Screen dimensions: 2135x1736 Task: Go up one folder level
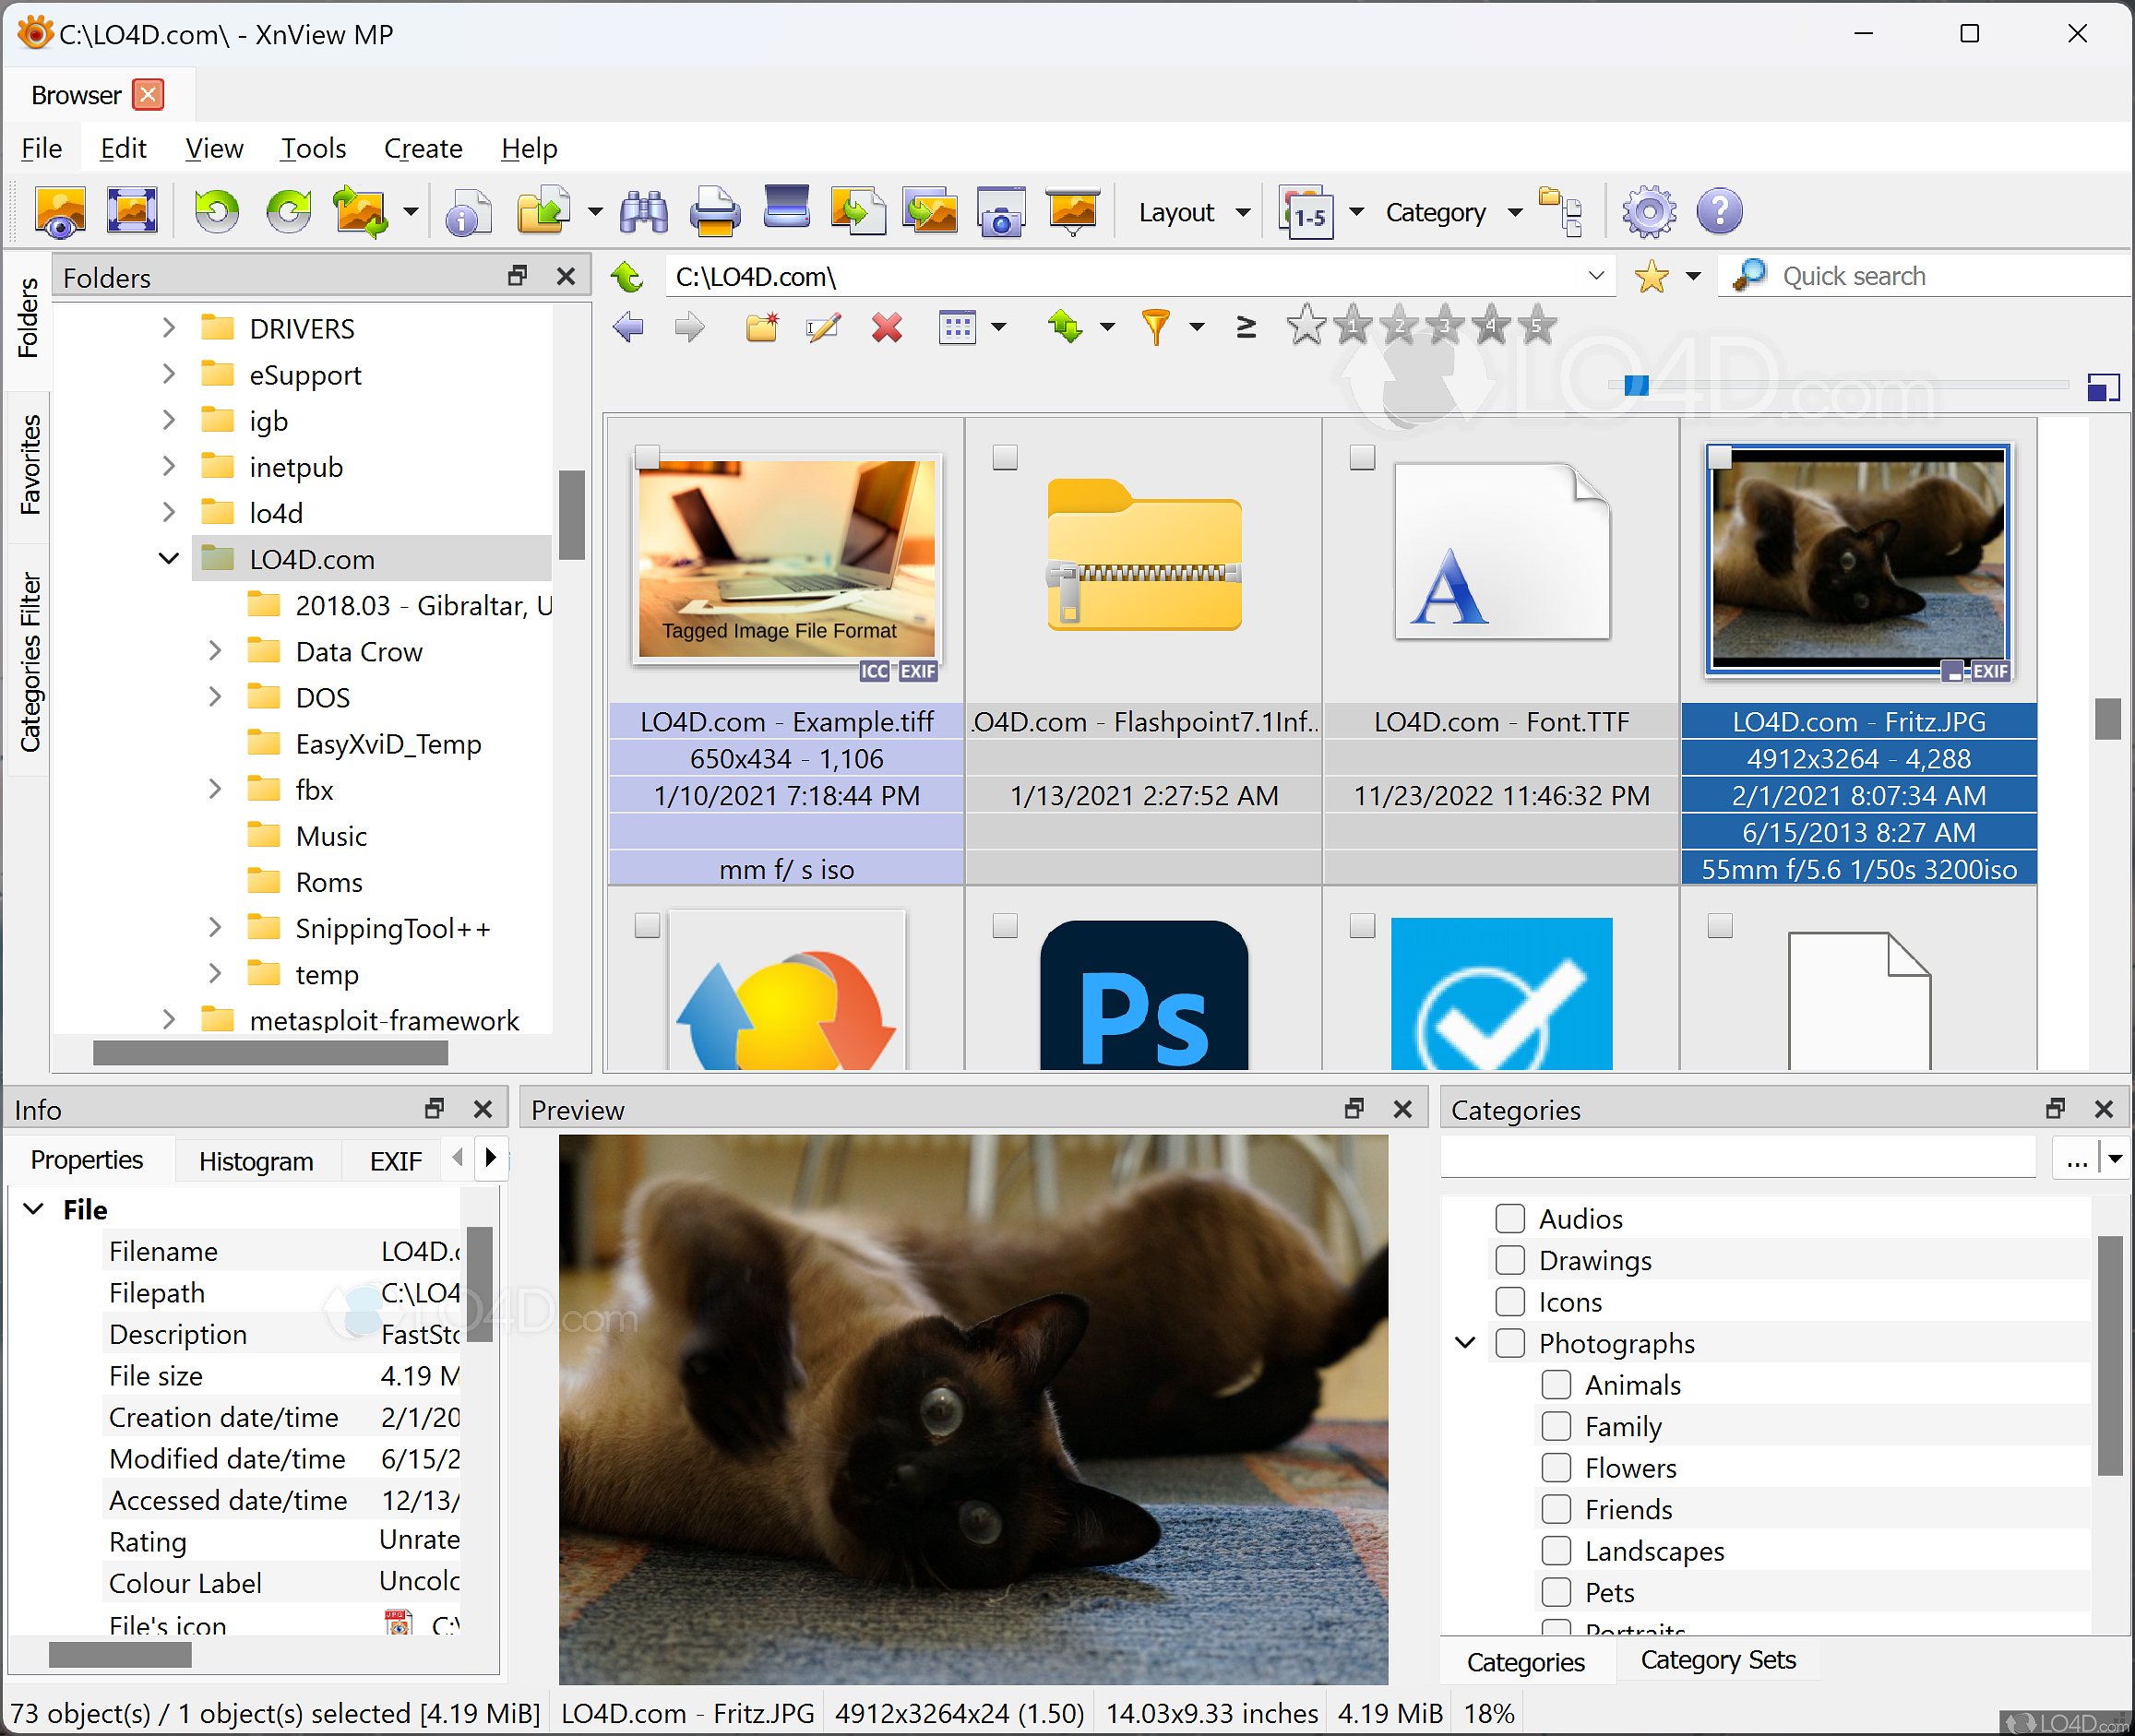coord(628,276)
